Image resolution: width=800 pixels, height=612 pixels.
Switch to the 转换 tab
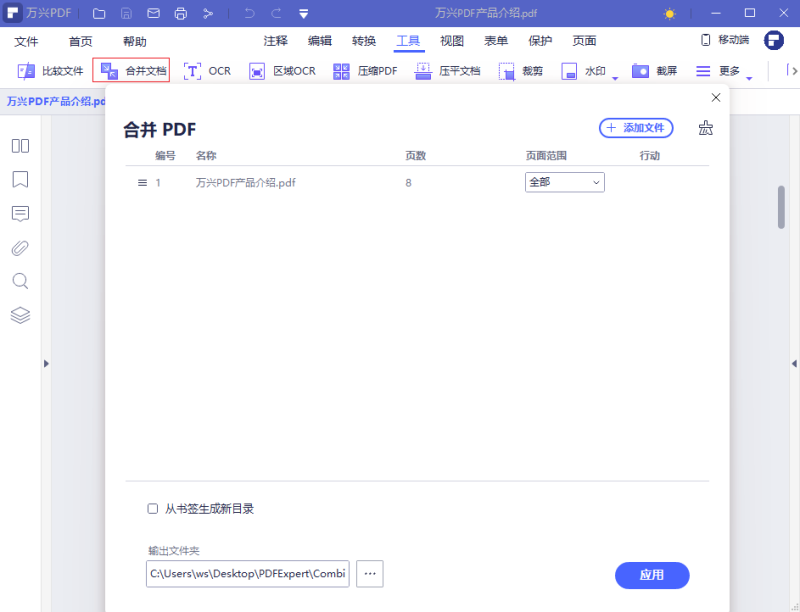pos(364,41)
